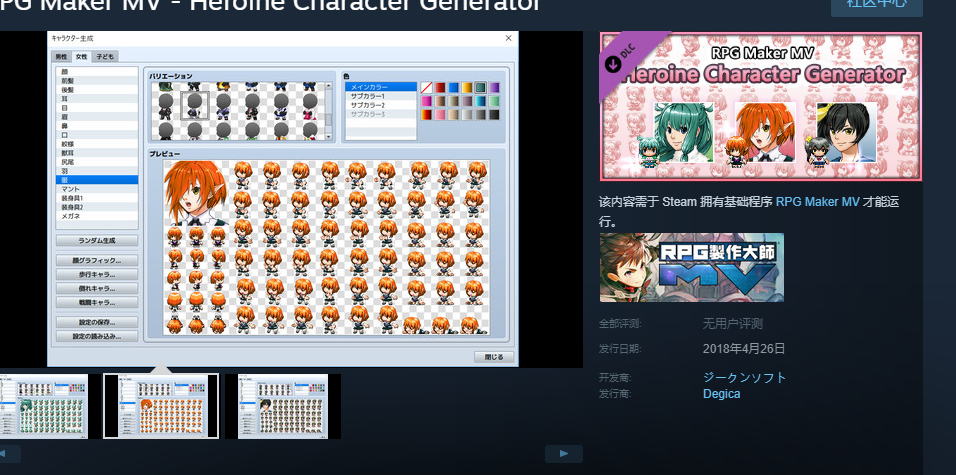Pick the selected teal color swatch
Screen dimensions: 956x475
(480, 88)
